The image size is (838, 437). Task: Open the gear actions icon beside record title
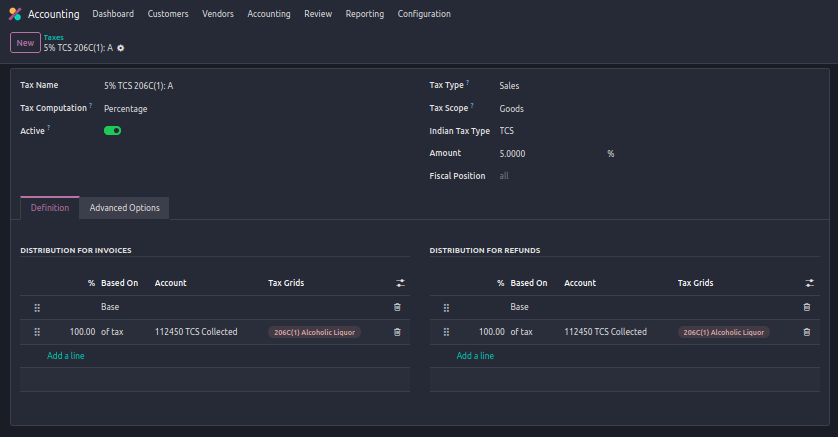click(x=121, y=48)
